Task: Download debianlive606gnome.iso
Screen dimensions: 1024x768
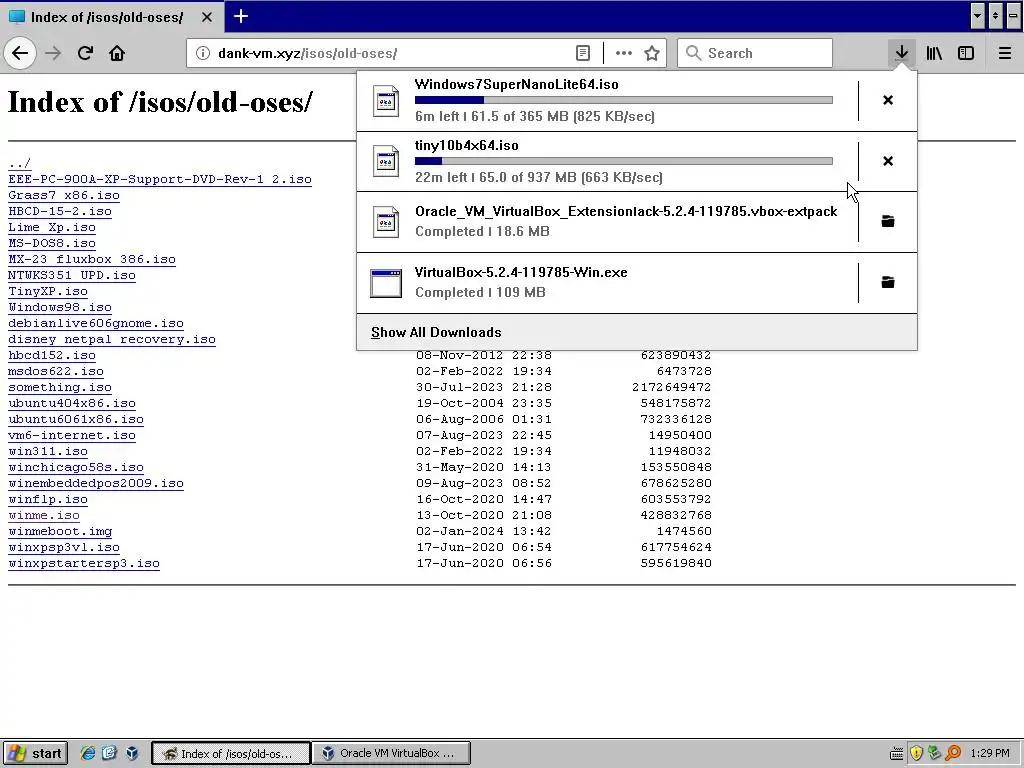Action: click(95, 323)
